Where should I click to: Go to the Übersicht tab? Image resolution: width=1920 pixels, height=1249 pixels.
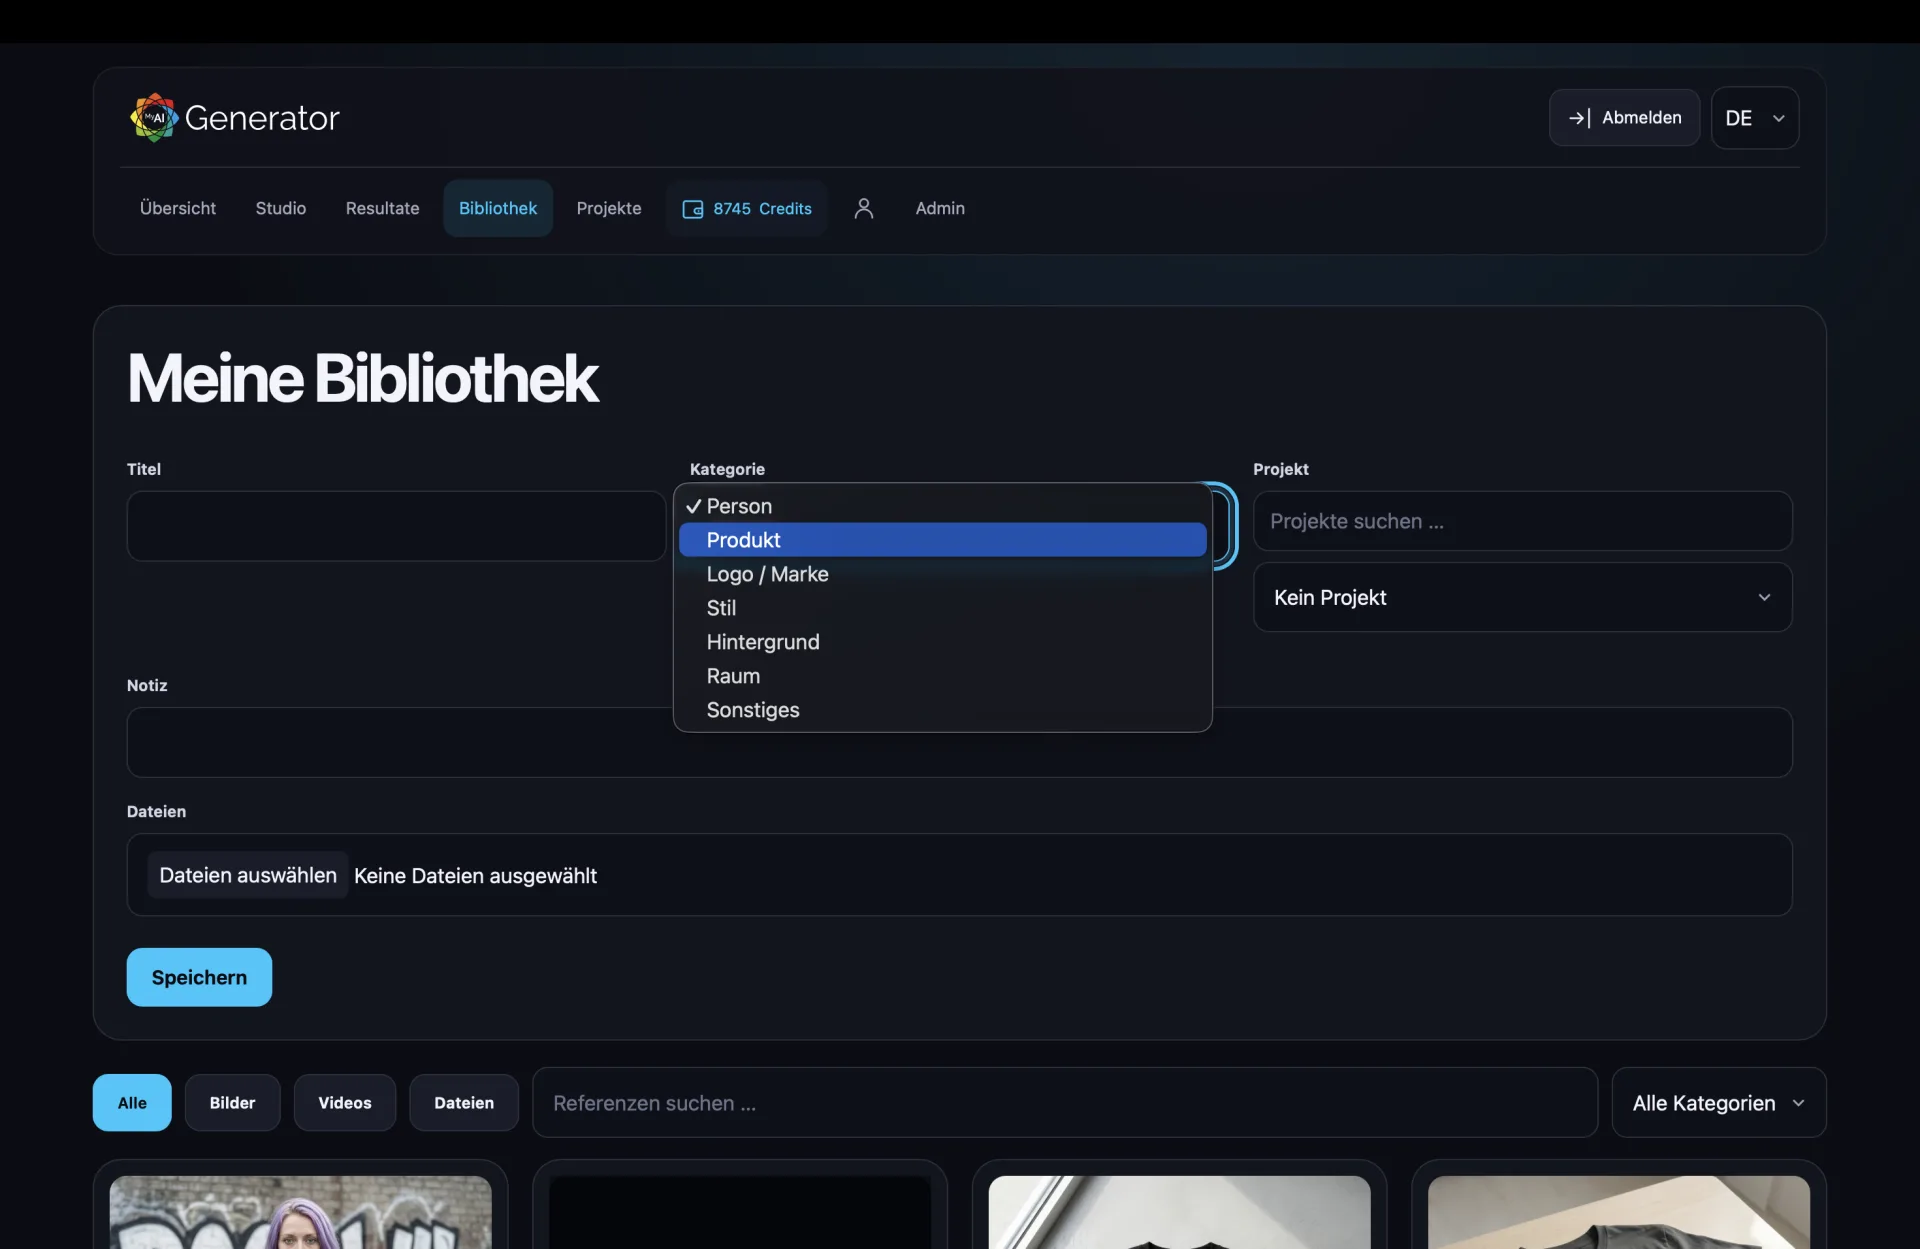(x=178, y=208)
